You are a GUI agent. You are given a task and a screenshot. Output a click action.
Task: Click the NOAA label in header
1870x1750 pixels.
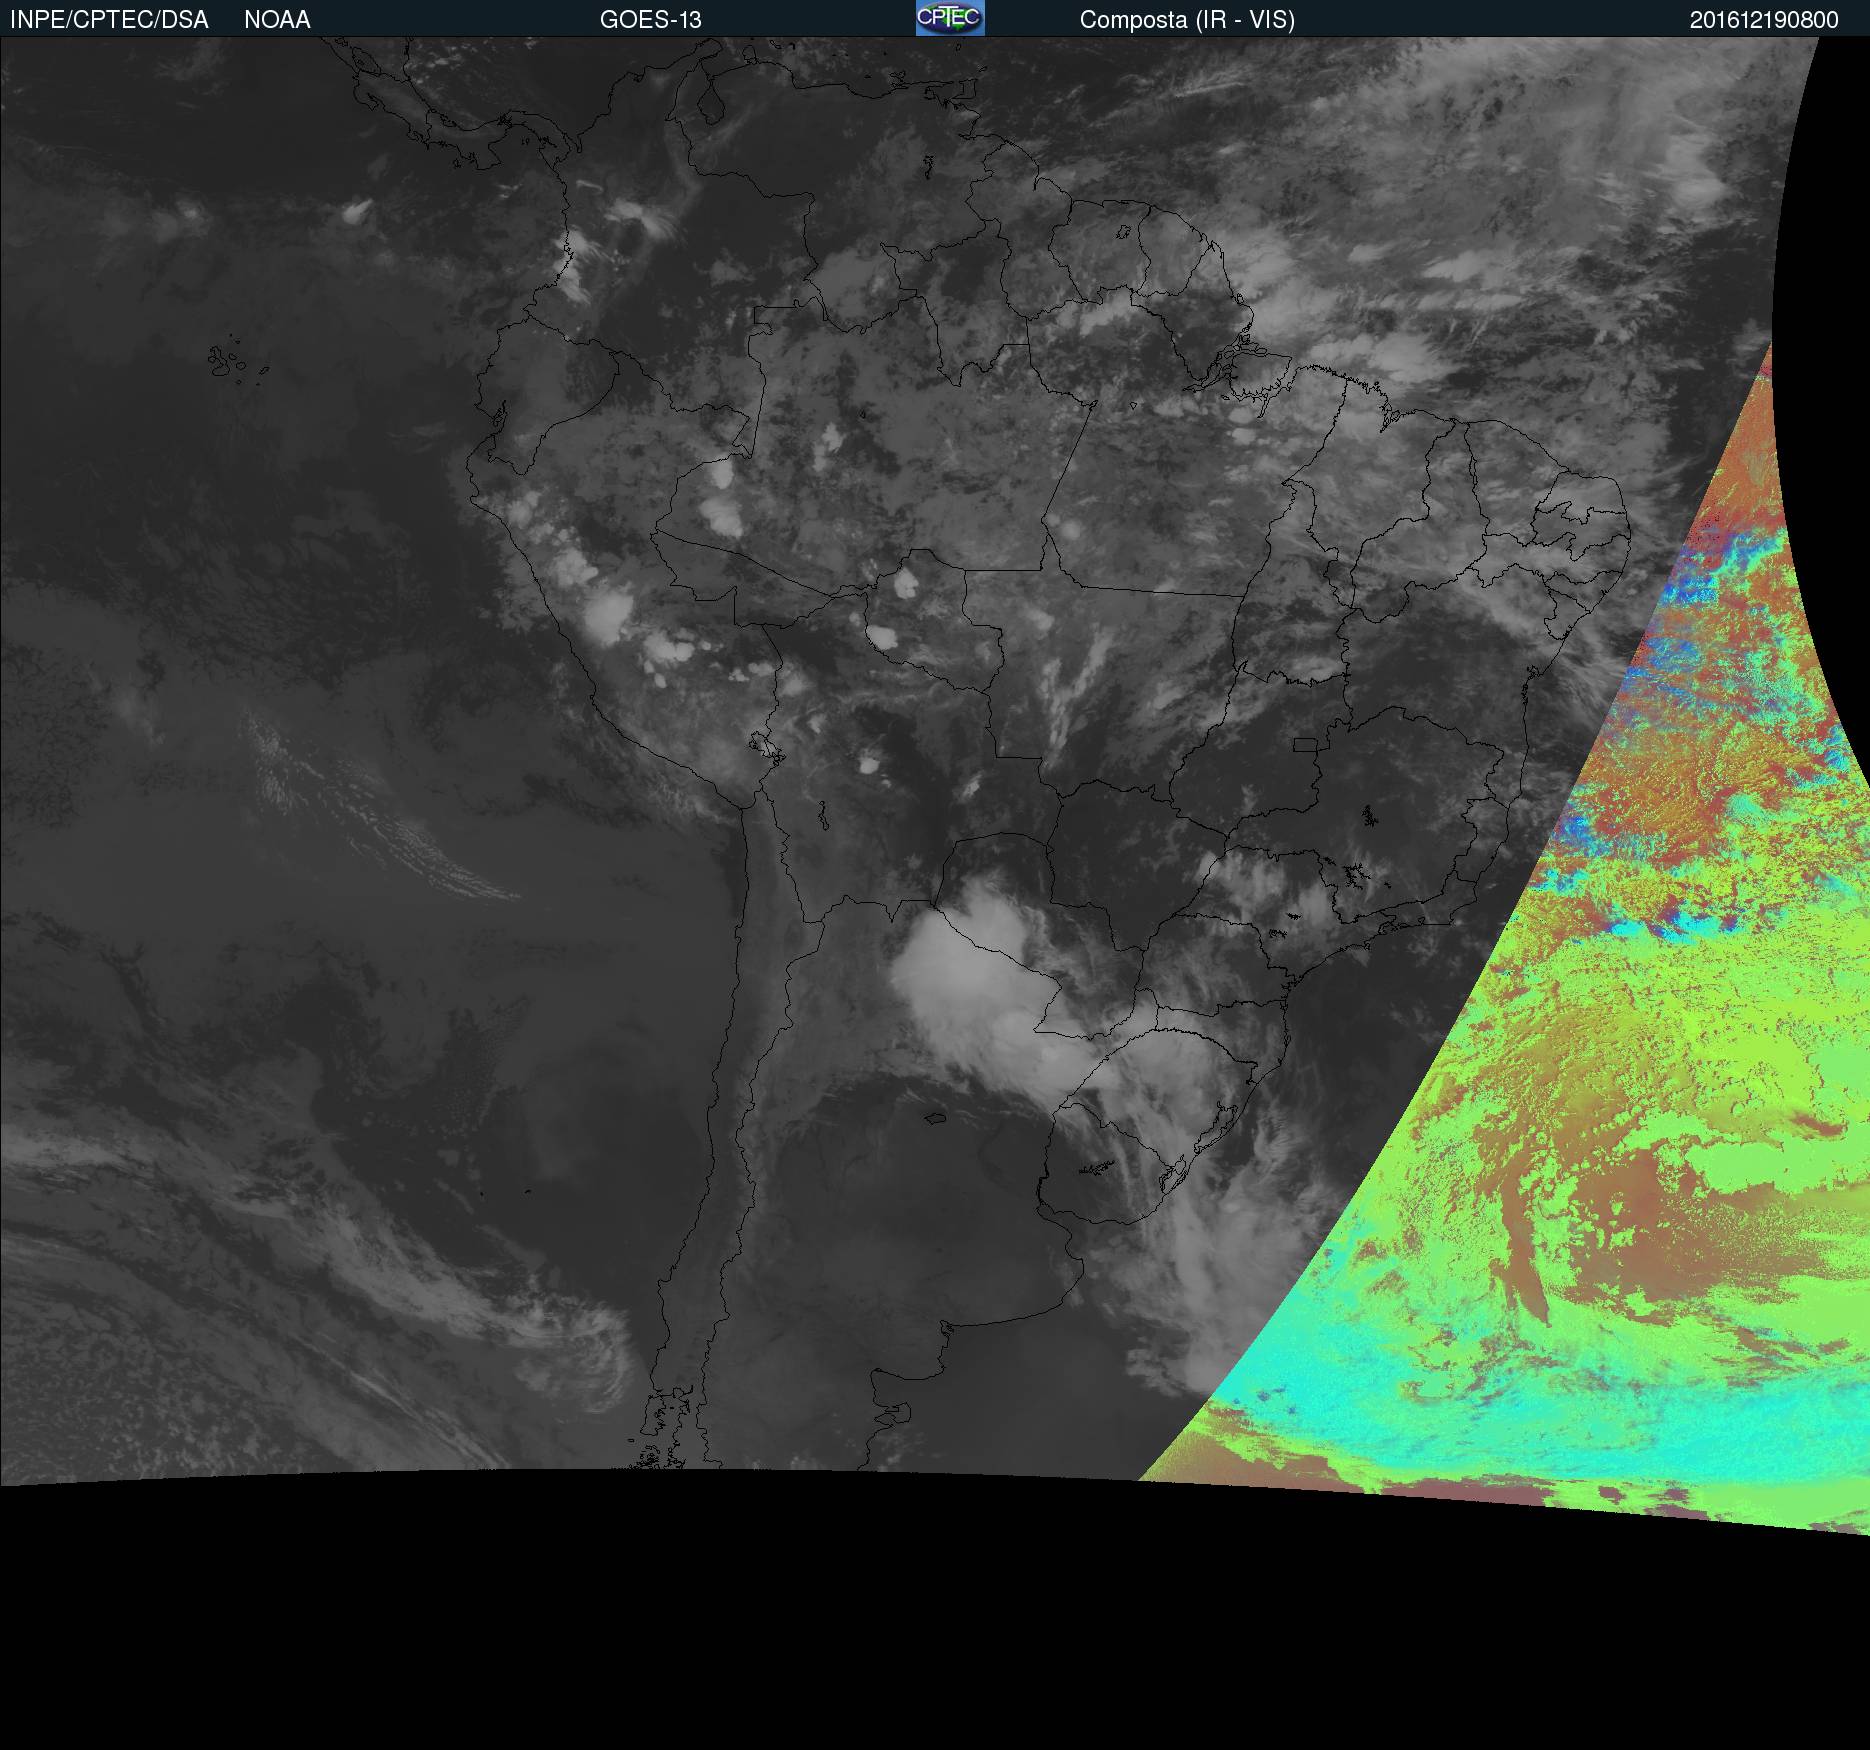(x=277, y=20)
